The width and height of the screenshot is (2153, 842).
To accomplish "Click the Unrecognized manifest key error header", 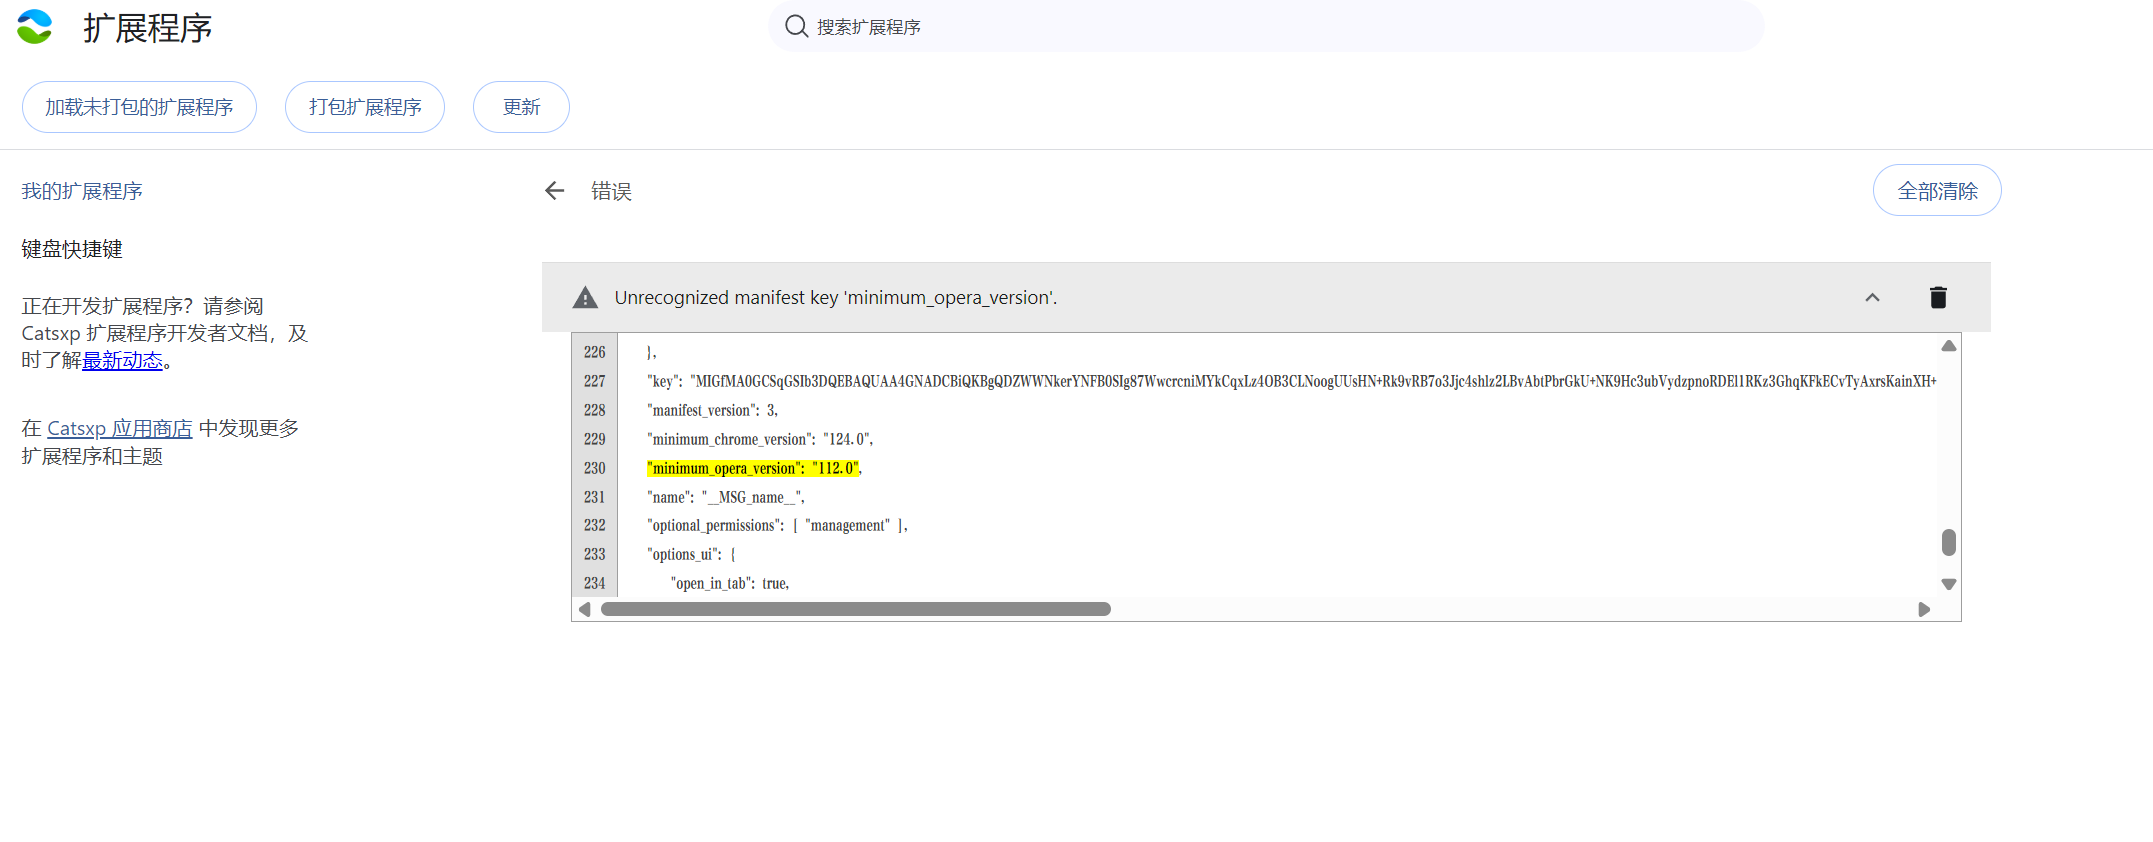I will [835, 298].
